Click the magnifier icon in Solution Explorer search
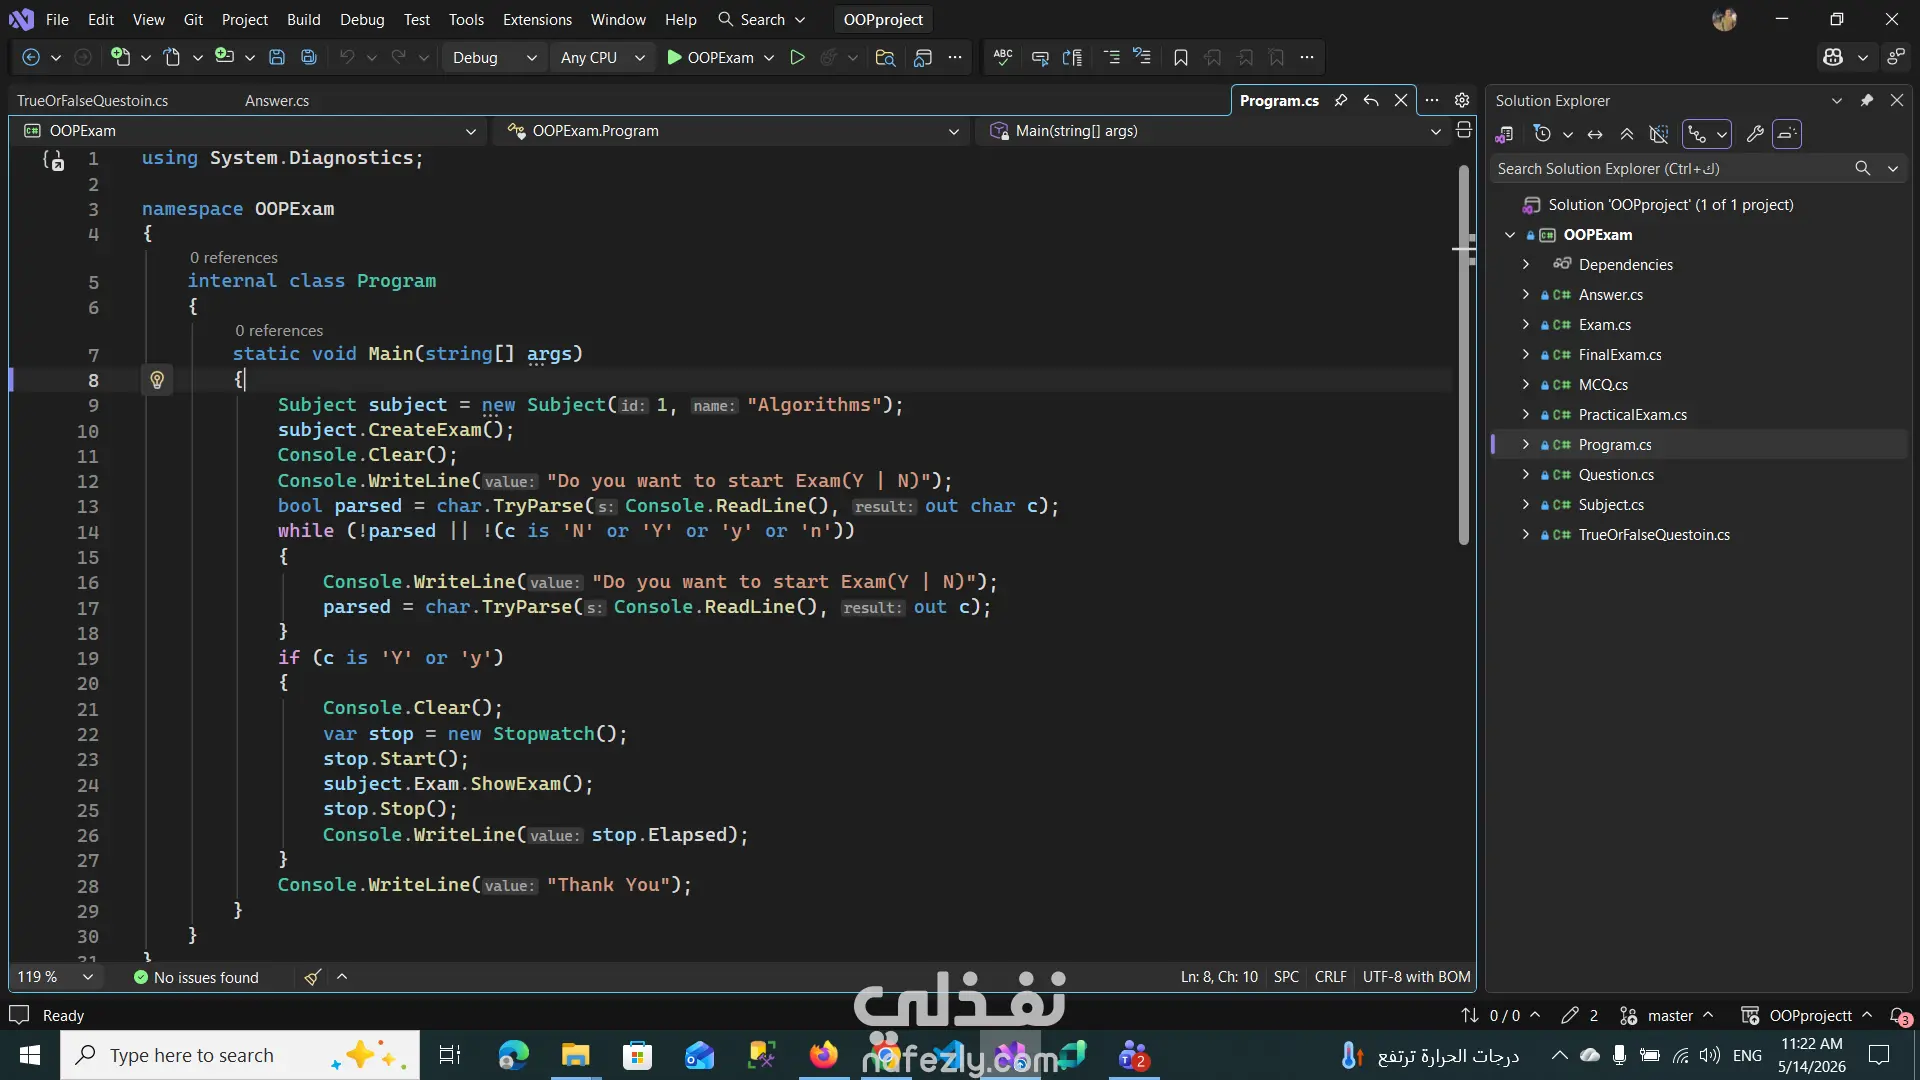 [1862, 168]
